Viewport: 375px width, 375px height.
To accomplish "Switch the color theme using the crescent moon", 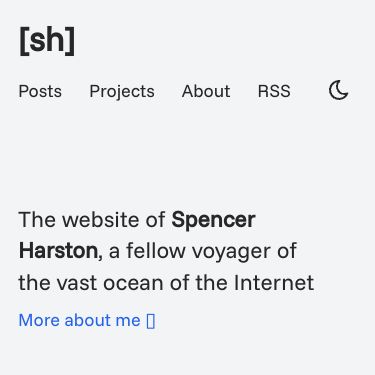I will [x=338, y=90].
